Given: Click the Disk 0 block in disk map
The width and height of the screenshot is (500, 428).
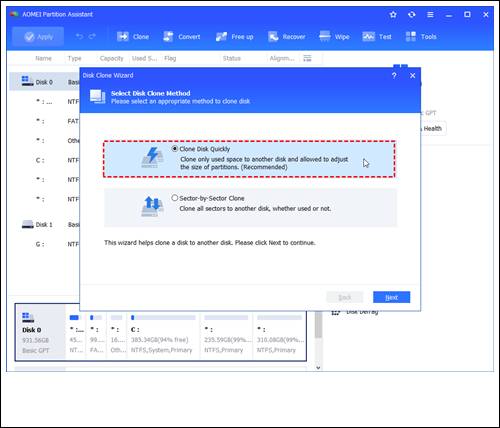Looking at the screenshot, I should 41,332.
